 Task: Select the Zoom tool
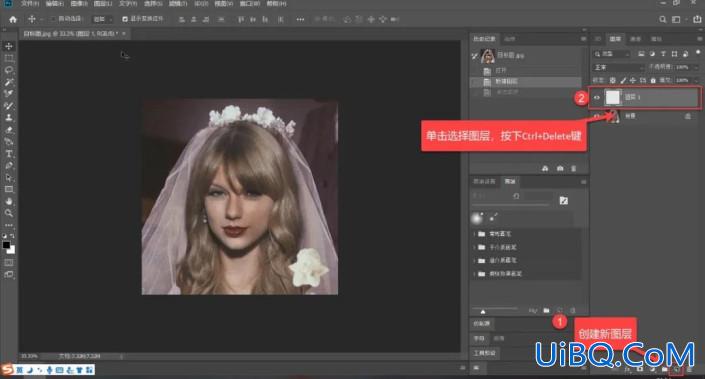coord(9,213)
